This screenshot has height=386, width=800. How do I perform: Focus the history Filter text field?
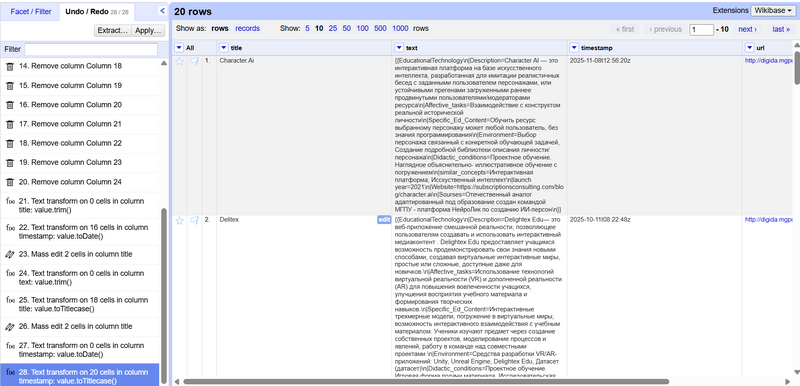tap(91, 49)
